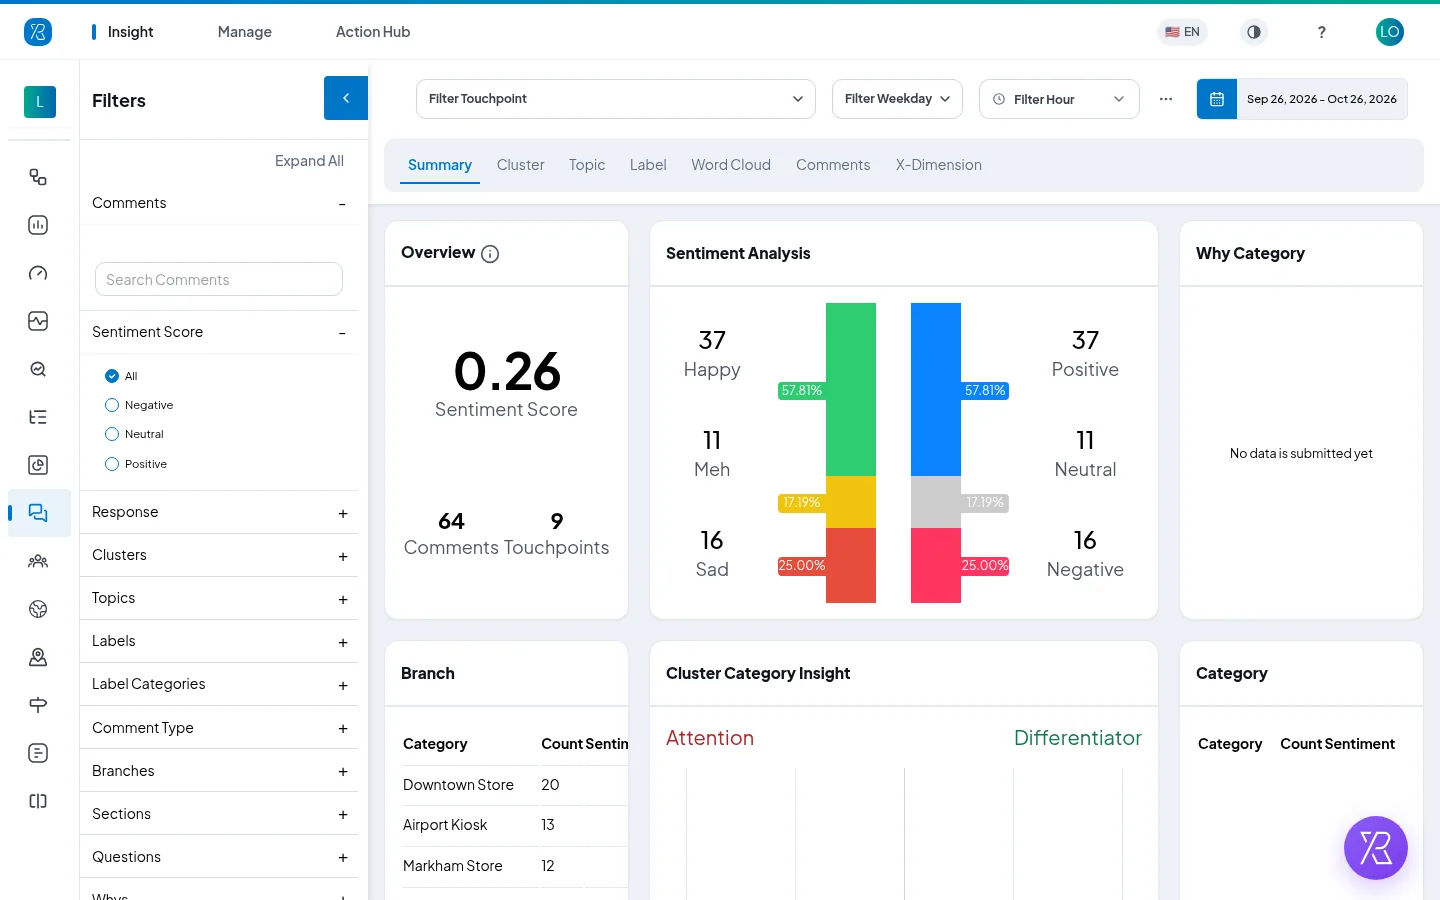The width and height of the screenshot is (1440, 900).
Task: Open the gauge speedometer icon in the sidebar
Action: tap(38, 273)
